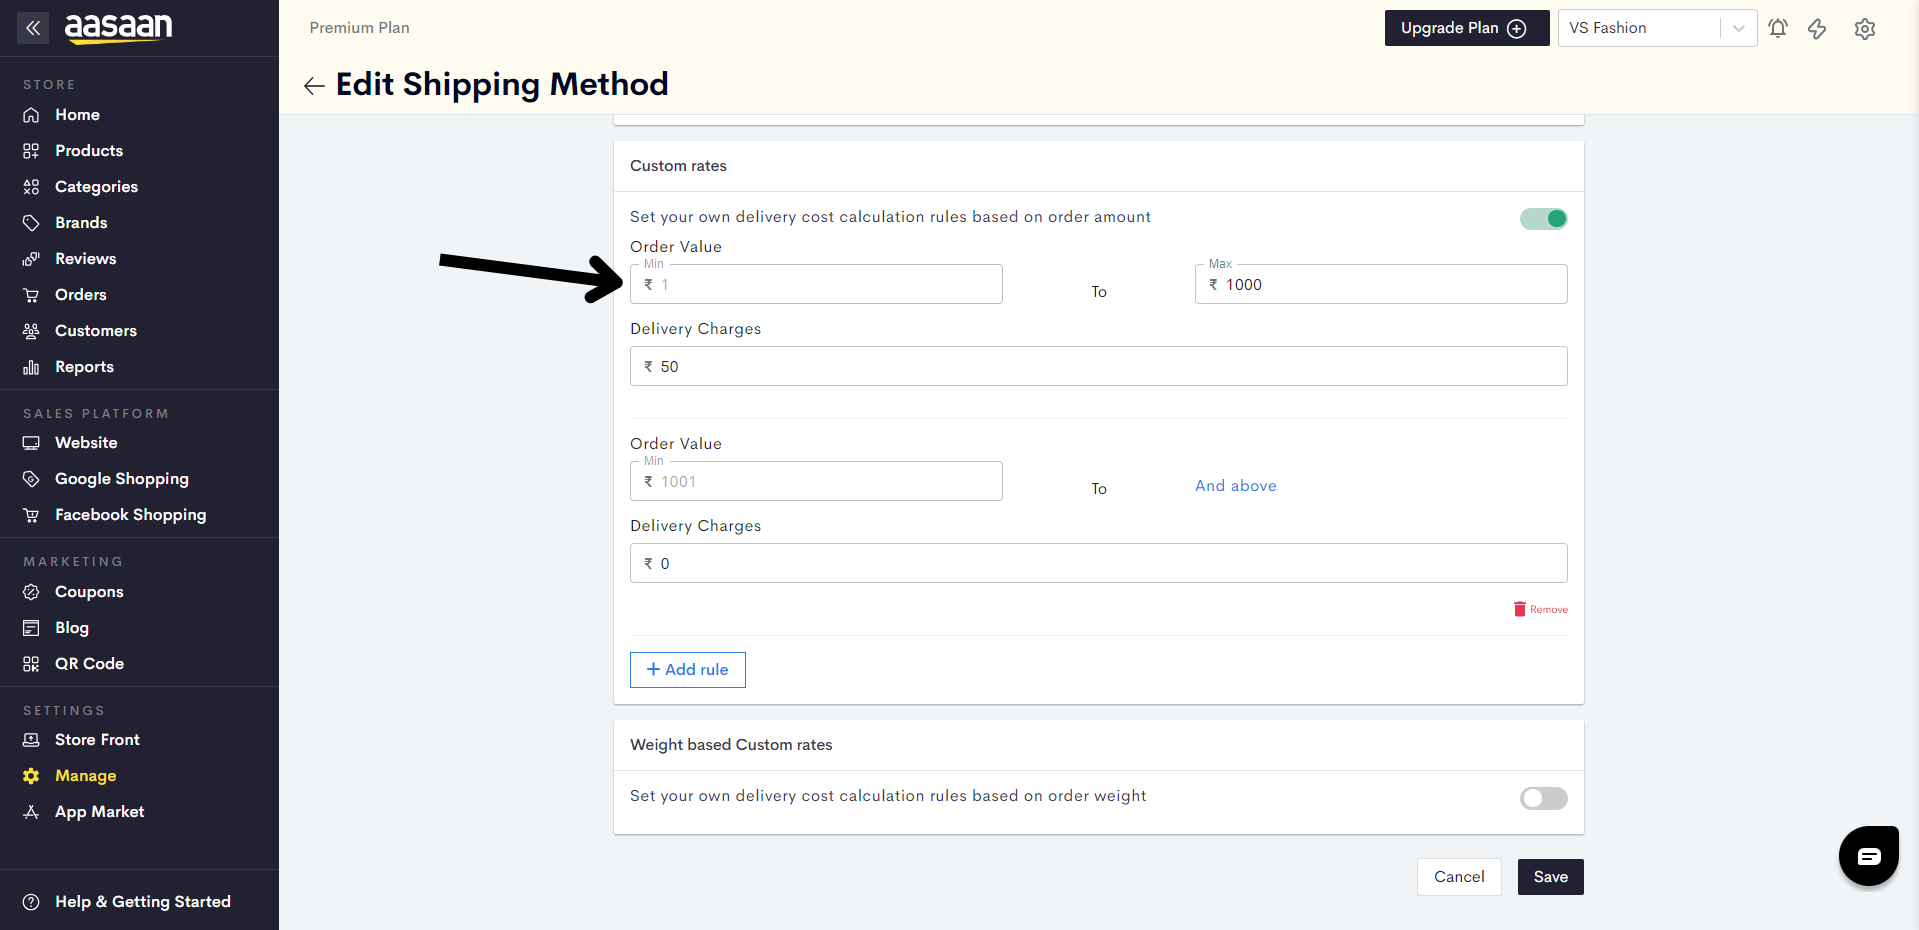This screenshot has width=1919, height=930.
Task: Click the Reviews icon
Action: 31,259
